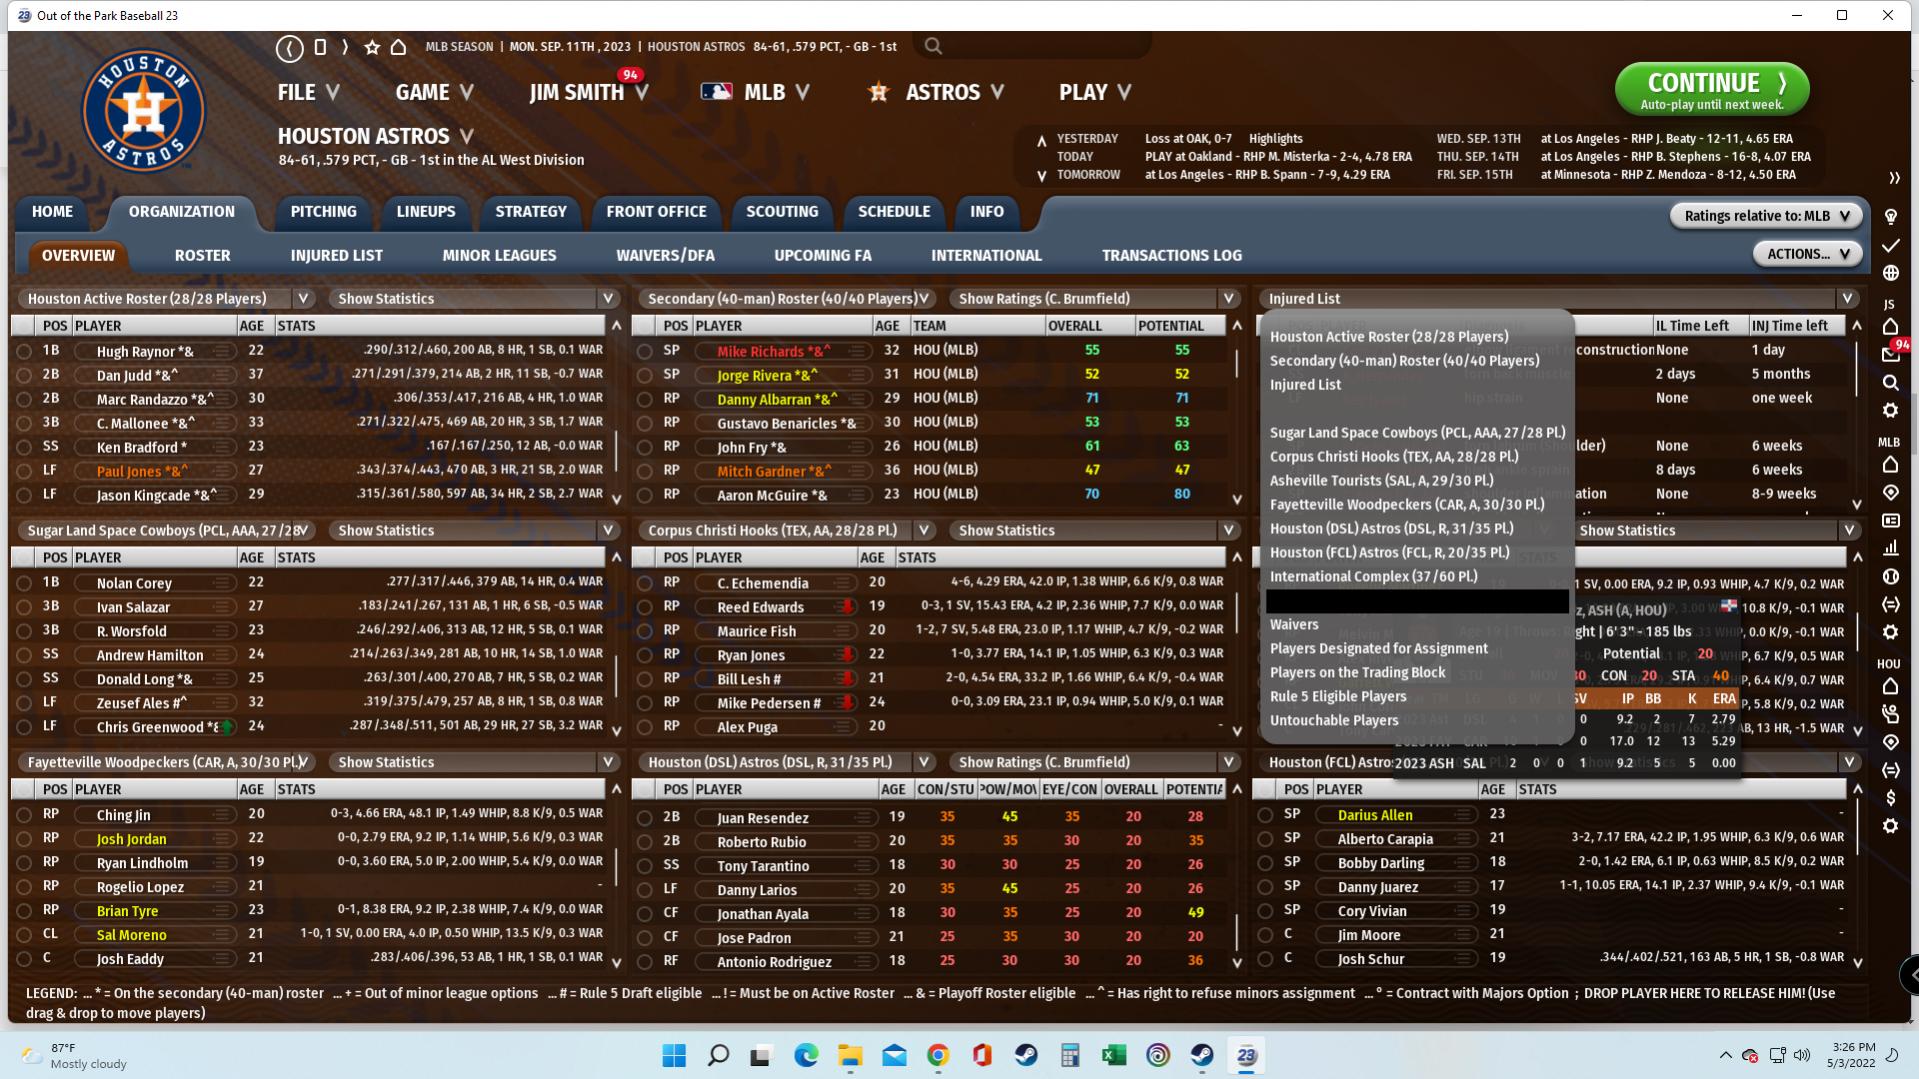Screen dimensions: 1919x1079
Task: Open the globe icon in the sidebar
Action: click(1890, 273)
